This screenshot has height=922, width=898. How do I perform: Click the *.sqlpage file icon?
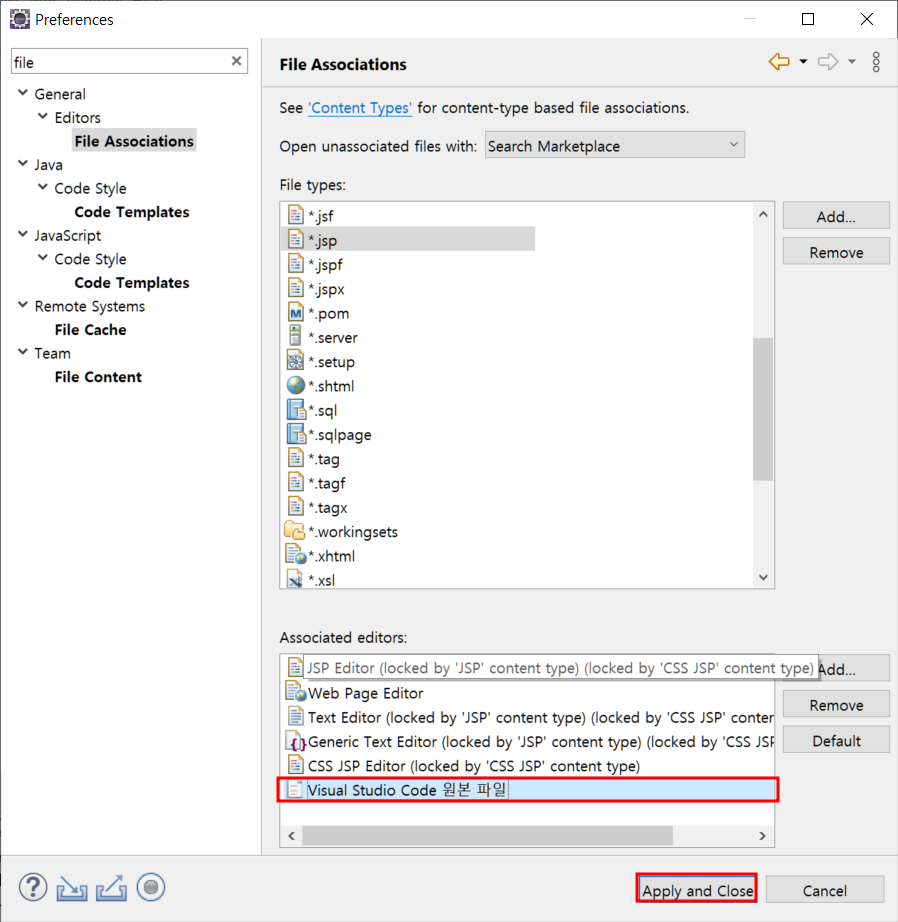pos(295,433)
